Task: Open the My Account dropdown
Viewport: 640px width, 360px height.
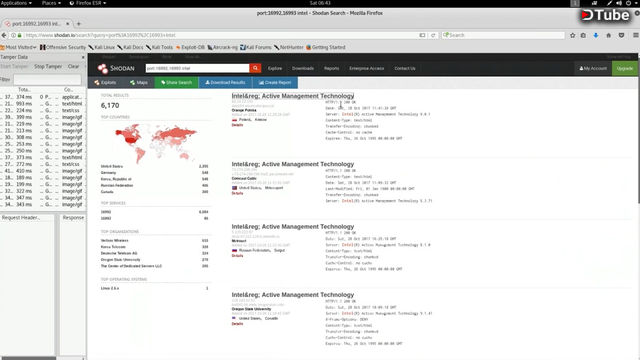Action: [x=593, y=68]
